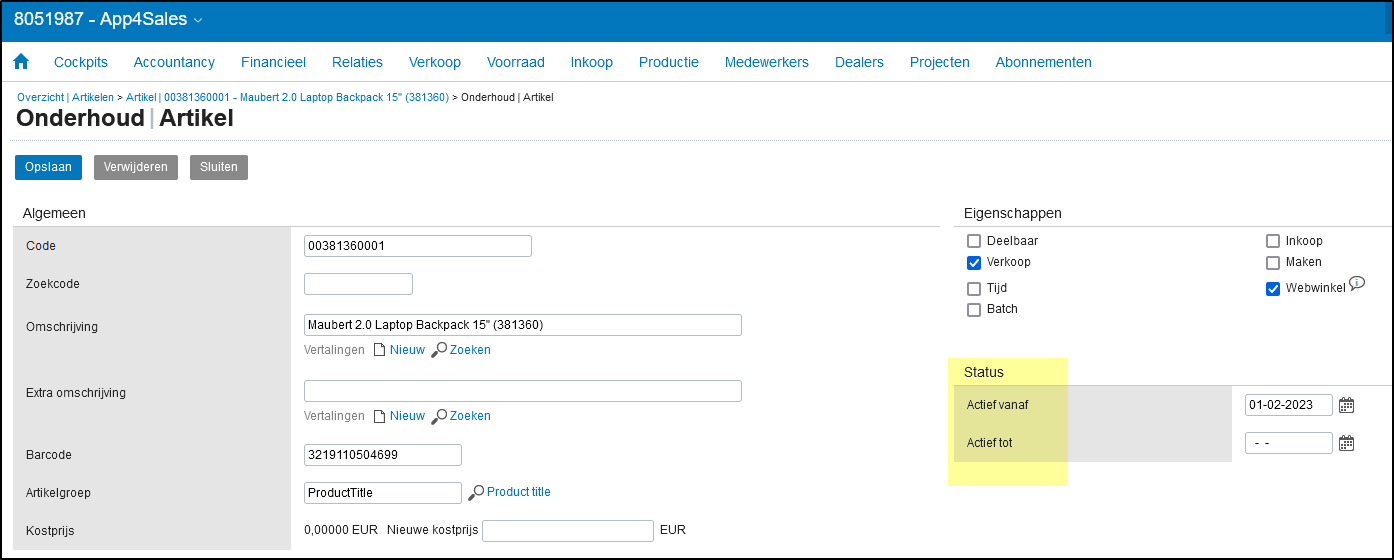Click into the Barcode input field
This screenshot has height=560, width=1394.
coord(383,455)
